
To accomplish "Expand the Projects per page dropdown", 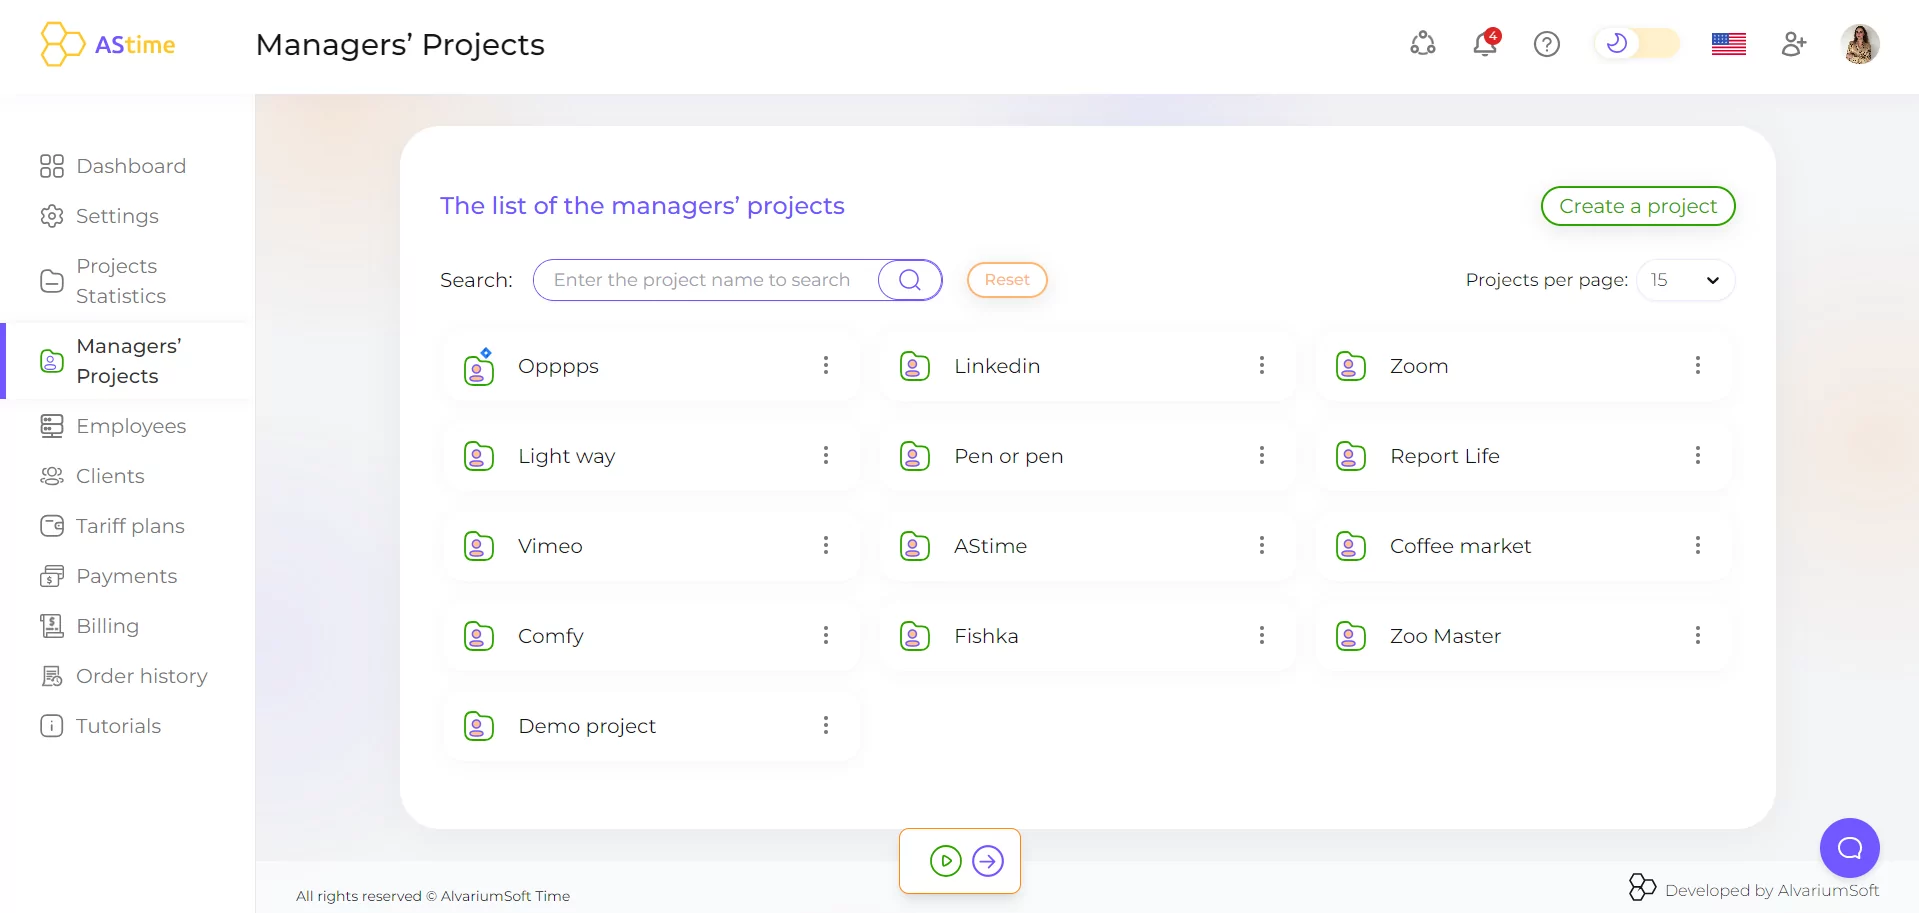I will coord(1685,280).
